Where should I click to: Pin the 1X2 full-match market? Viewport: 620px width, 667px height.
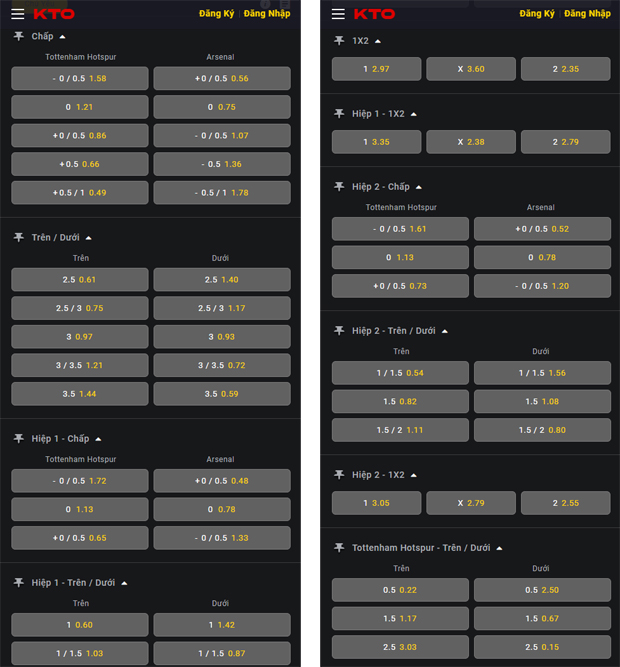point(339,40)
